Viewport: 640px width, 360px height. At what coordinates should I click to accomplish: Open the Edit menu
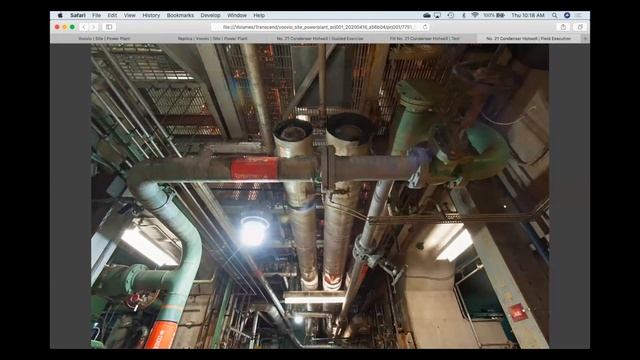112,15
